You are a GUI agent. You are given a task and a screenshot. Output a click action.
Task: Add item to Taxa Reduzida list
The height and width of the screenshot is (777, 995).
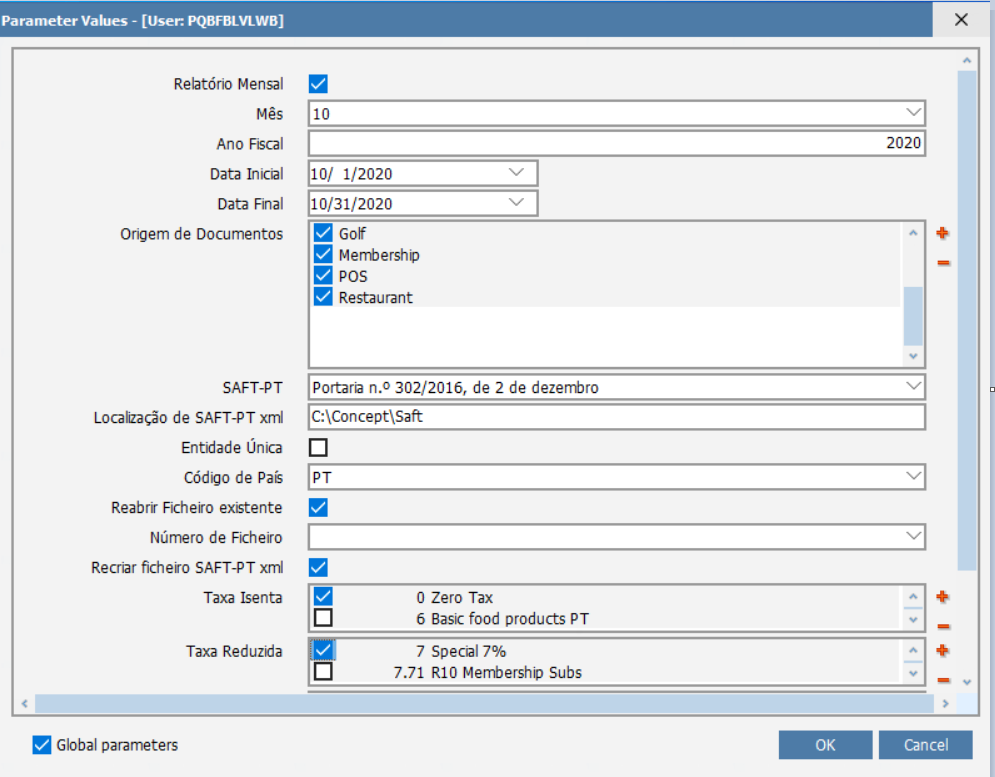pos(942,651)
